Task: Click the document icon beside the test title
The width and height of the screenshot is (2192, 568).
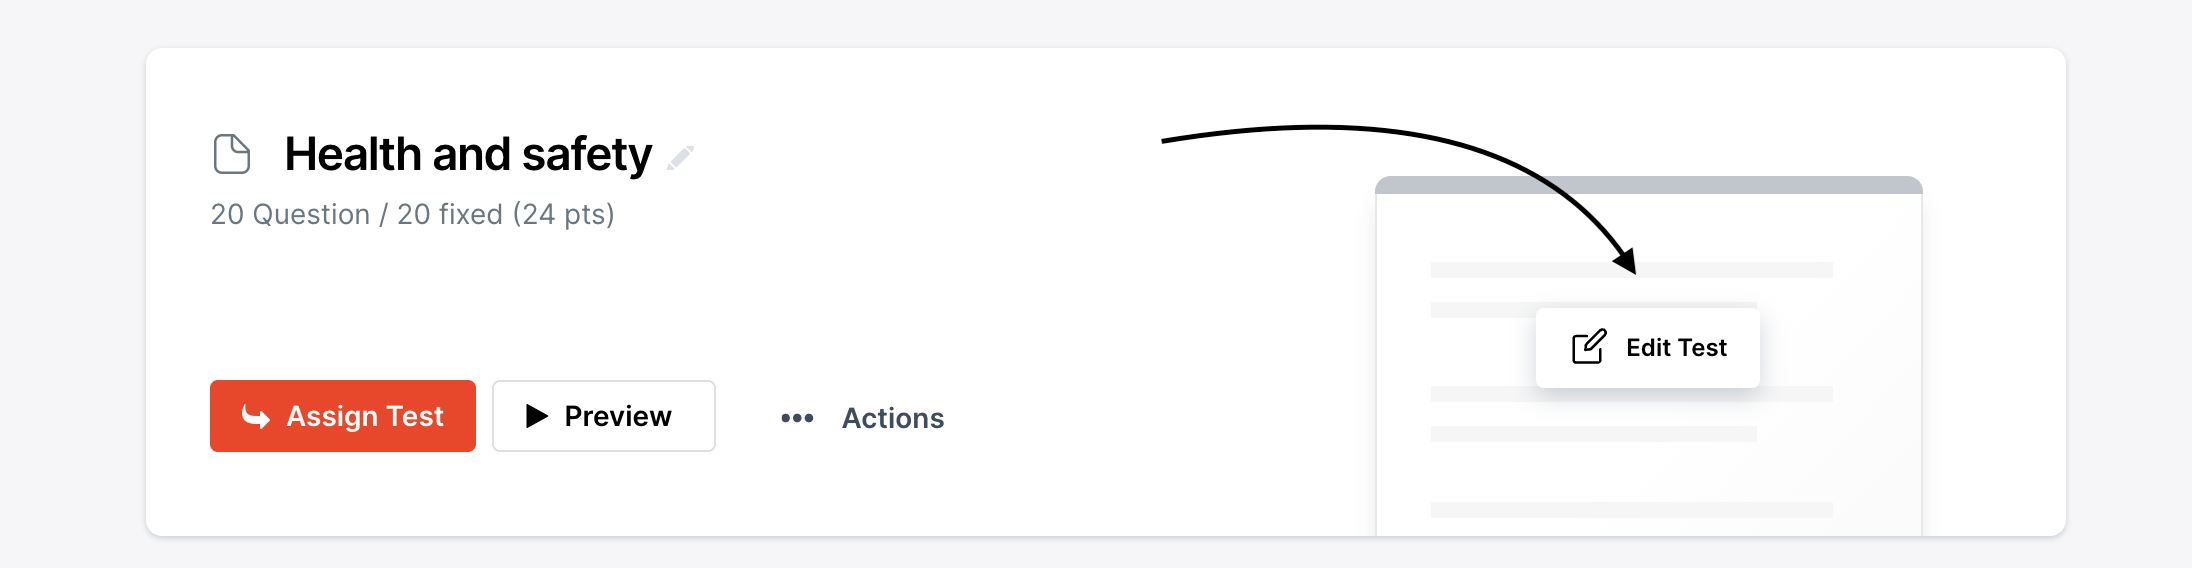Action: coord(232,154)
